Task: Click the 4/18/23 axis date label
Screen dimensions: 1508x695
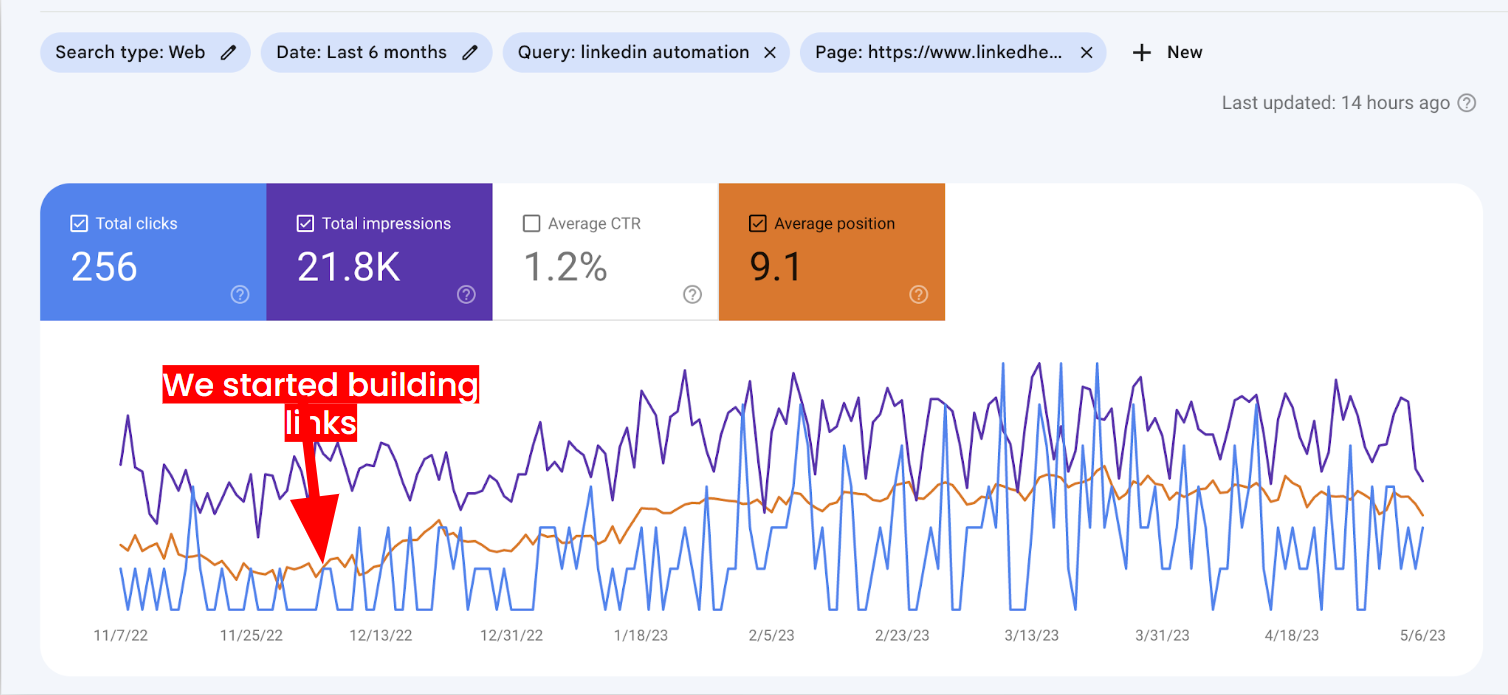Action: [x=1292, y=635]
